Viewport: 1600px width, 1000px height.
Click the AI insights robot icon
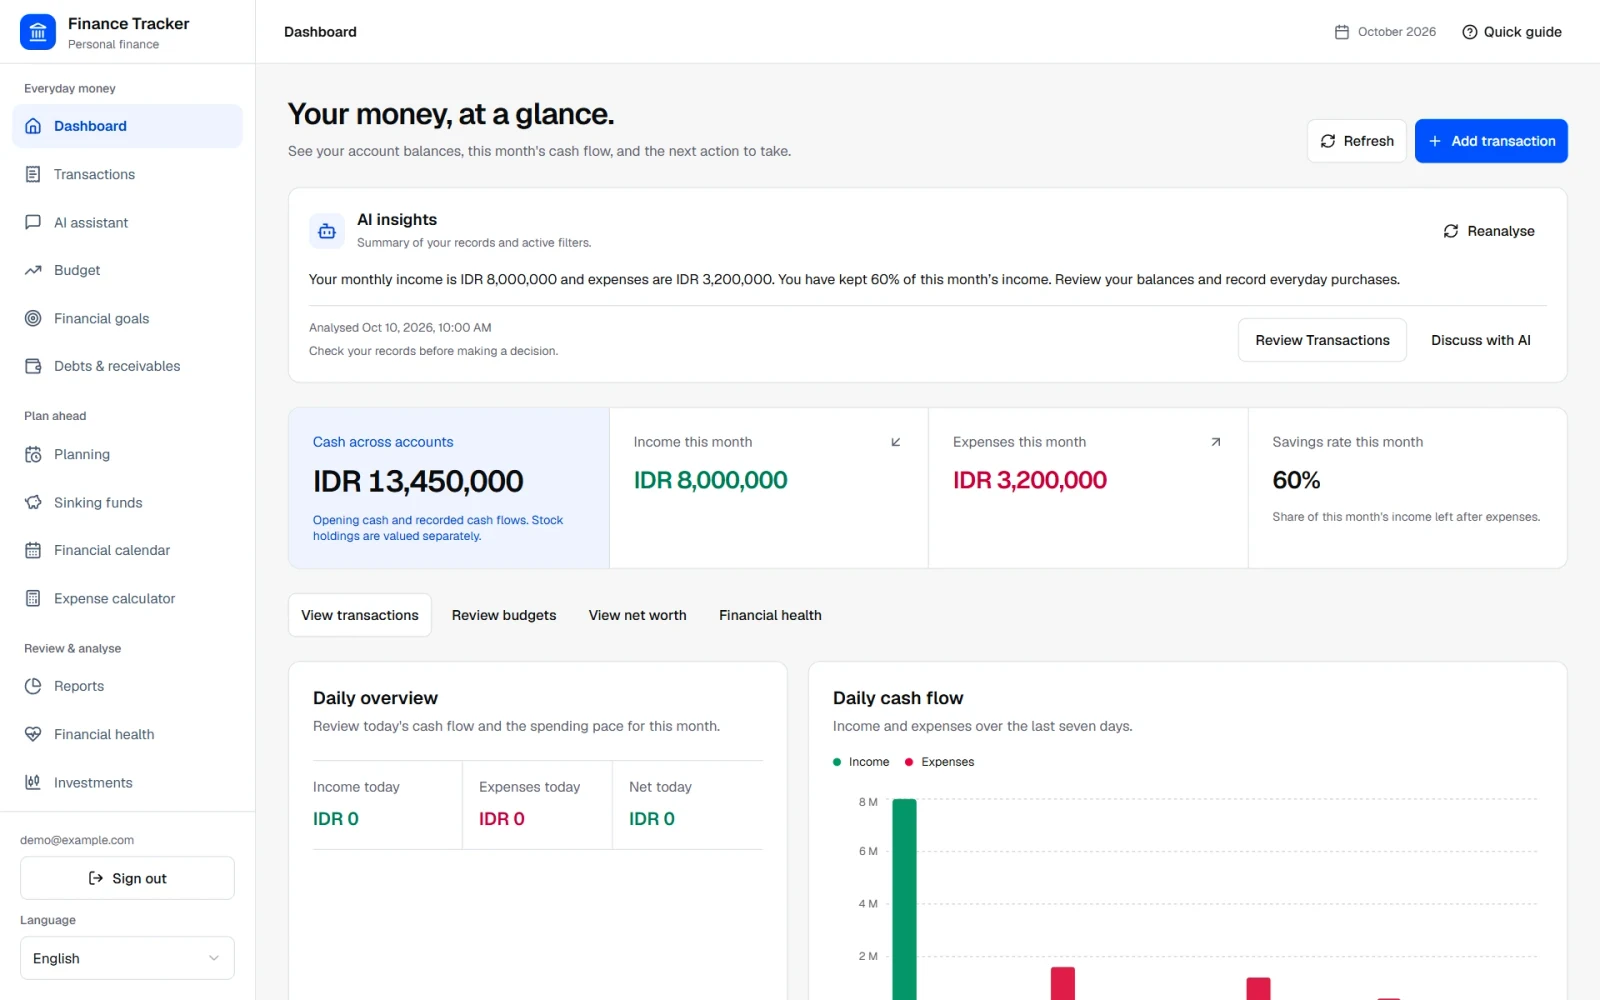pyautogui.click(x=327, y=231)
